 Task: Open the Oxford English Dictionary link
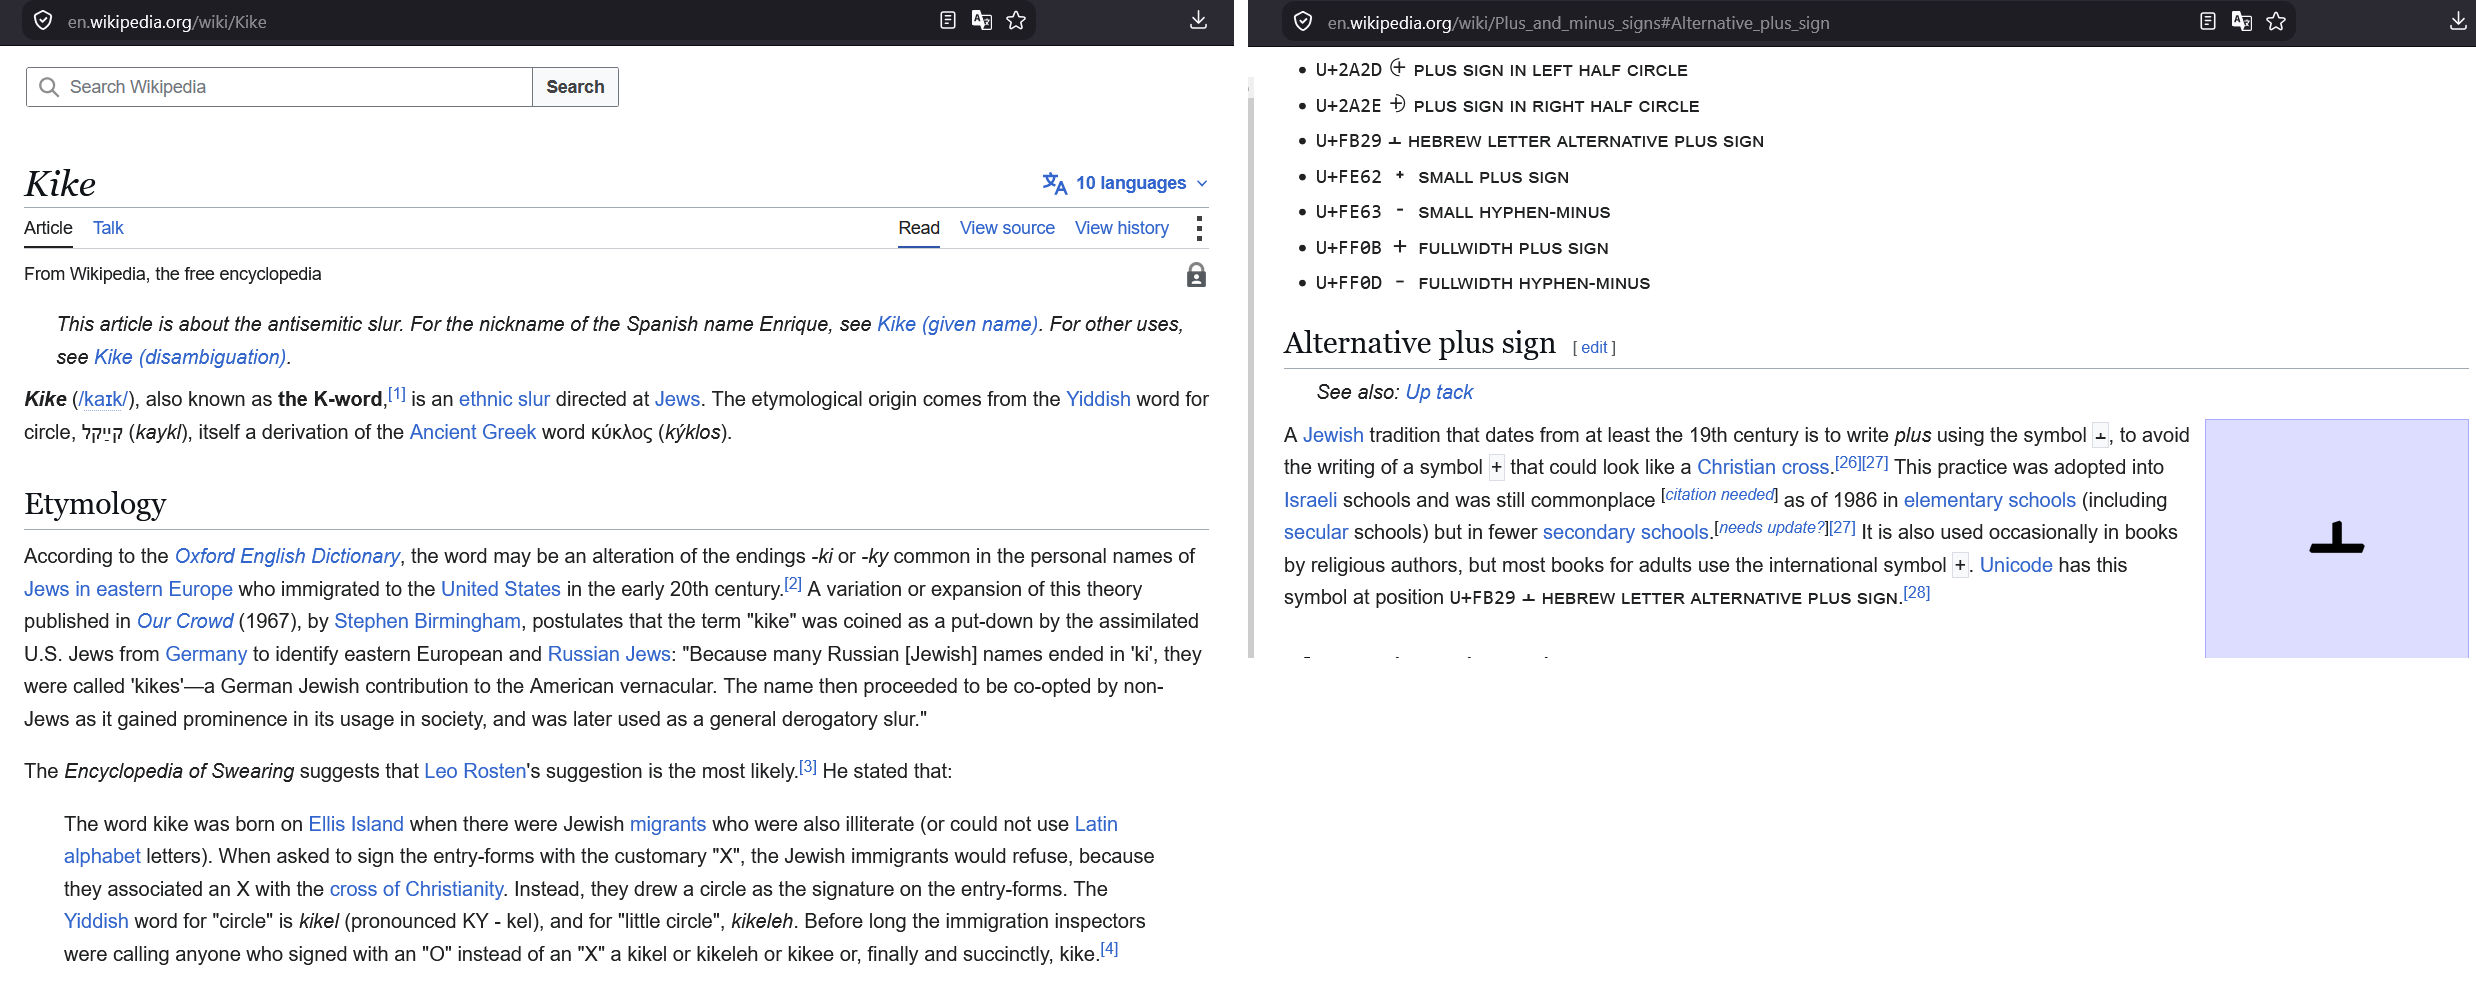pyautogui.click(x=287, y=556)
